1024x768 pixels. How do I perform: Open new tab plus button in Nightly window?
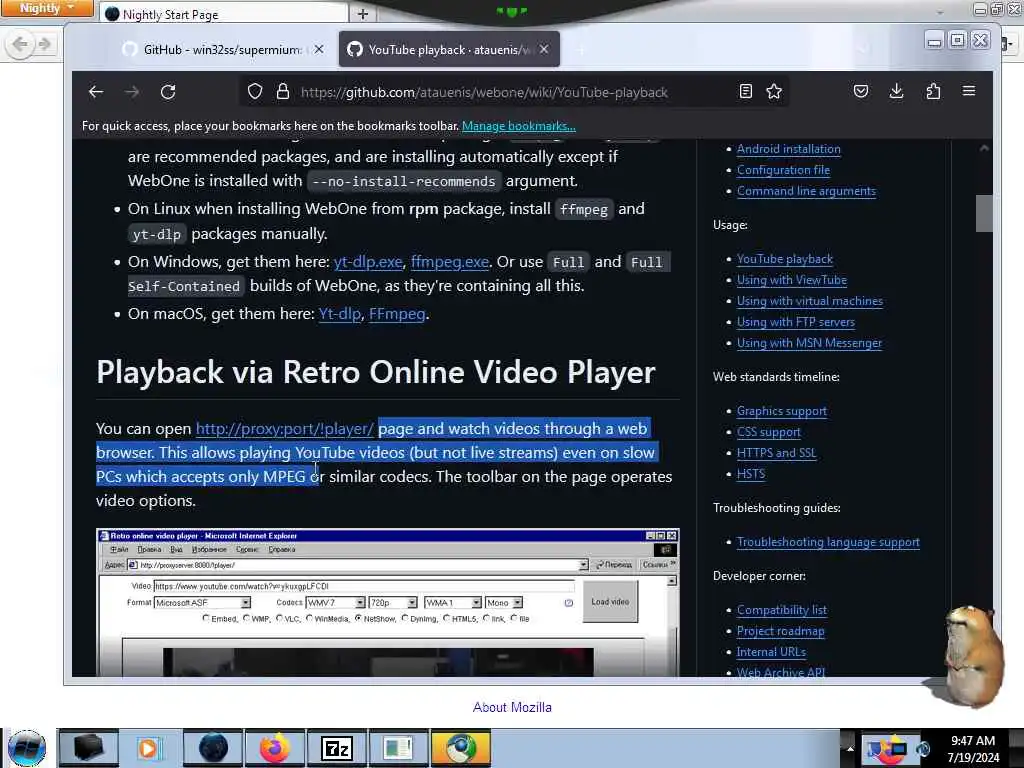363,14
